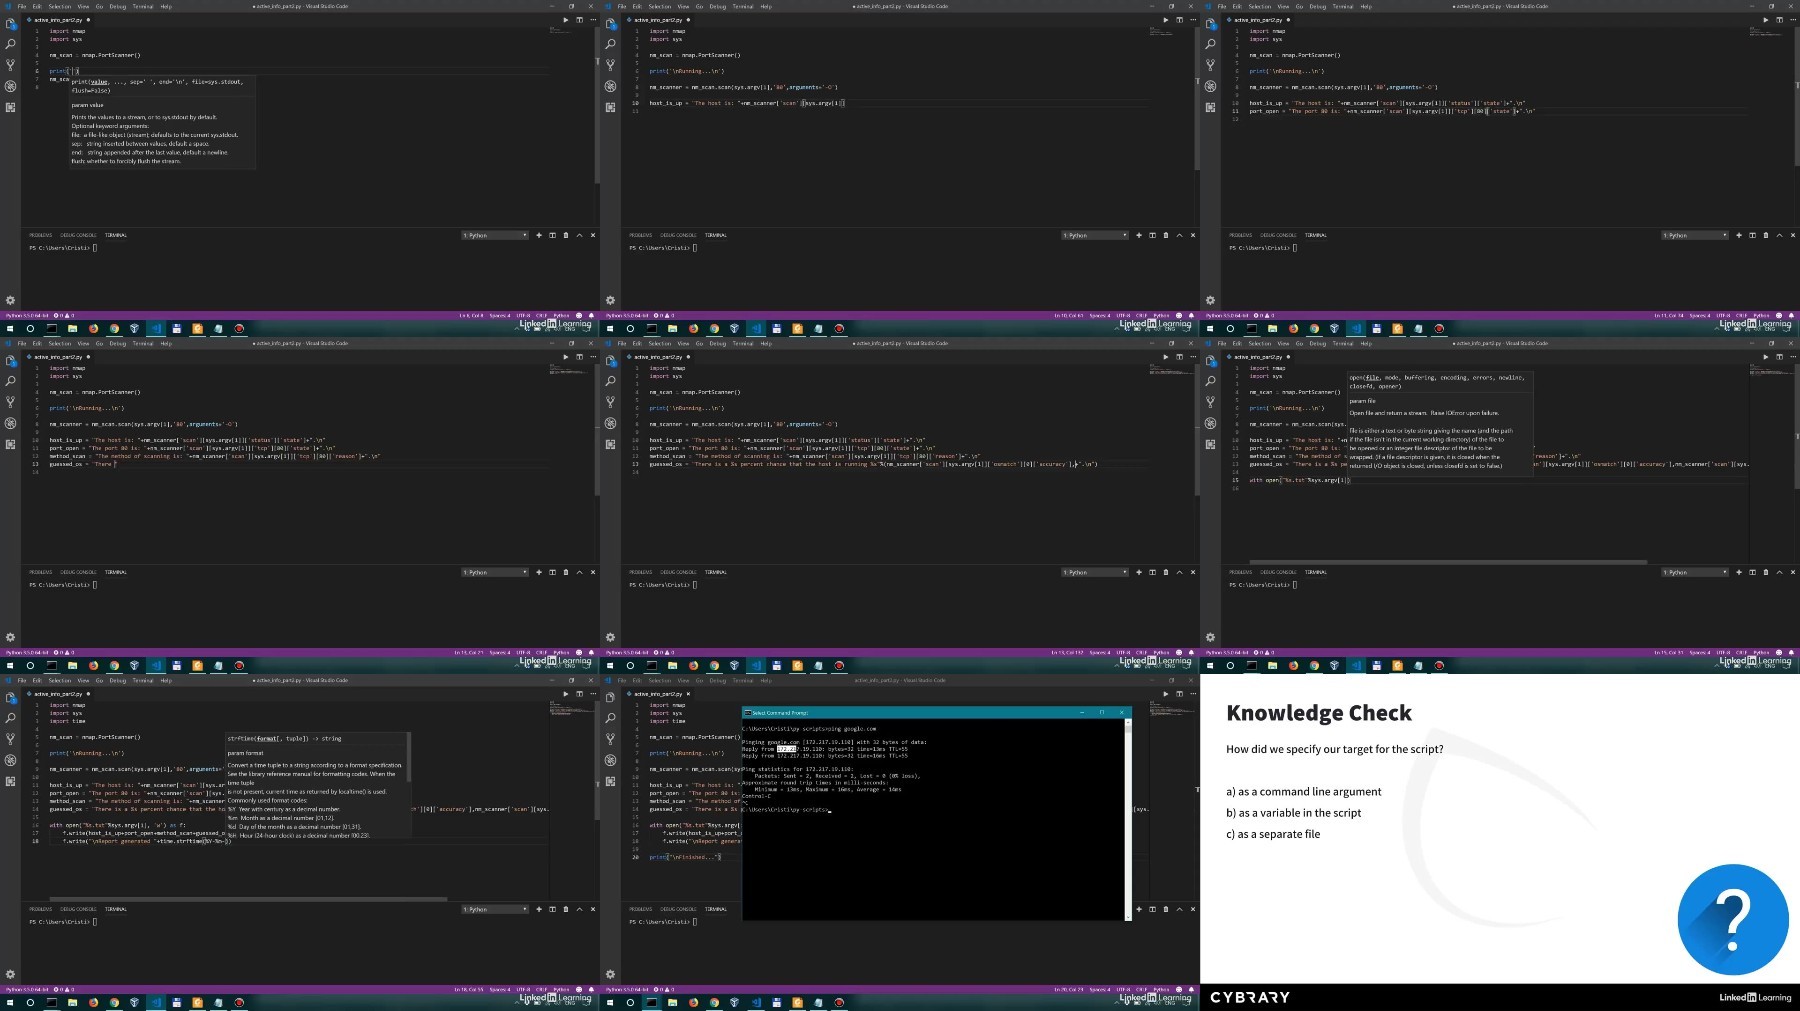Open Source Control icon in the Command Prompt frame
Viewport: 1800px width, 1011px height.
point(610,739)
